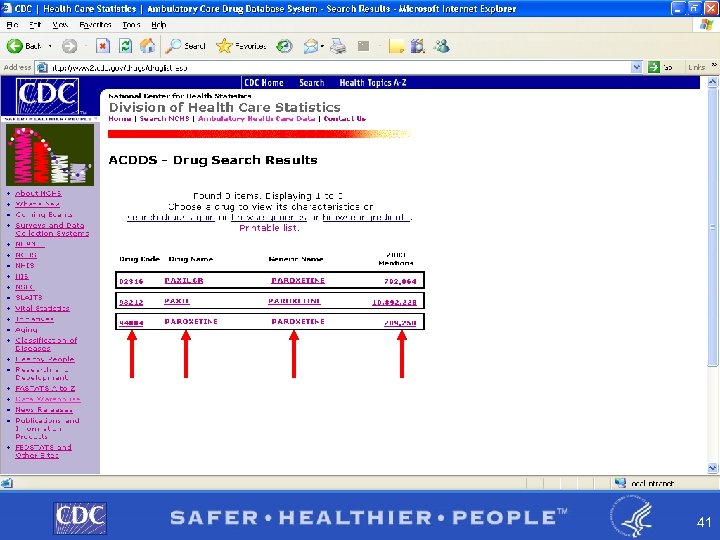The width and height of the screenshot is (720, 540).
Task: Open the View menu
Action: (x=60, y=25)
